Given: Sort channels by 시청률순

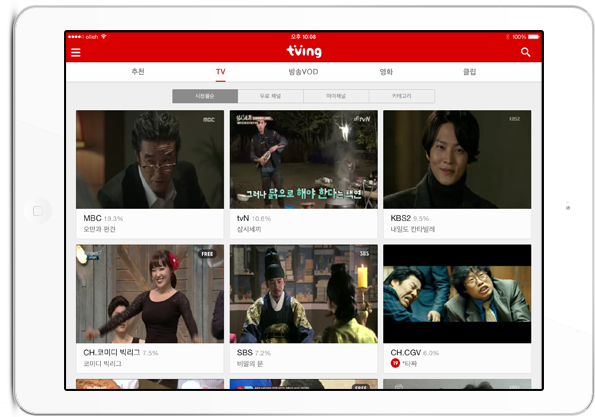Looking at the screenshot, I should (205, 96).
